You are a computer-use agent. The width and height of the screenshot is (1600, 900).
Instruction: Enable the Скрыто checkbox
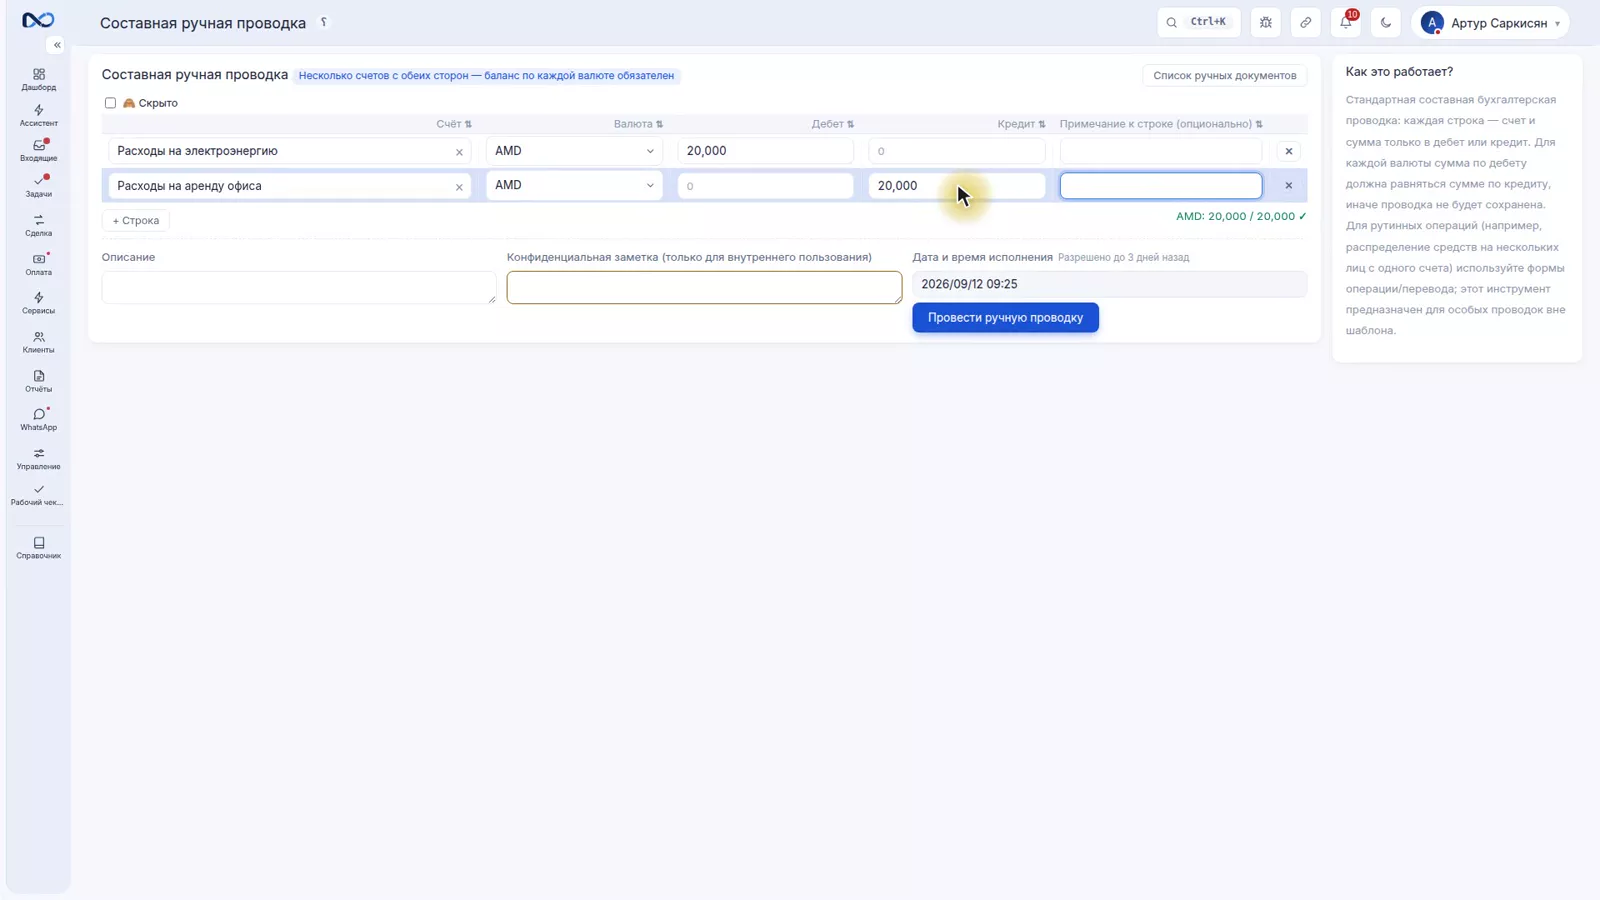(110, 103)
